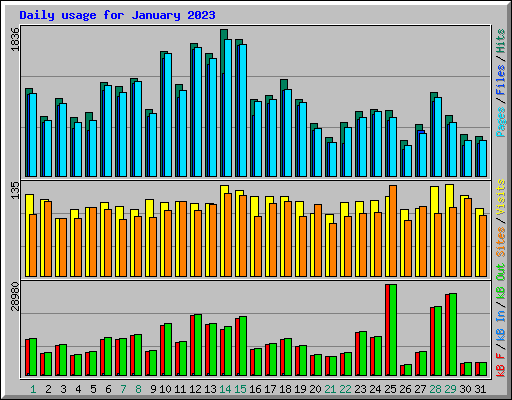
Task: Click the "Daily usage for January 2023" title
Action: click(117, 15)
